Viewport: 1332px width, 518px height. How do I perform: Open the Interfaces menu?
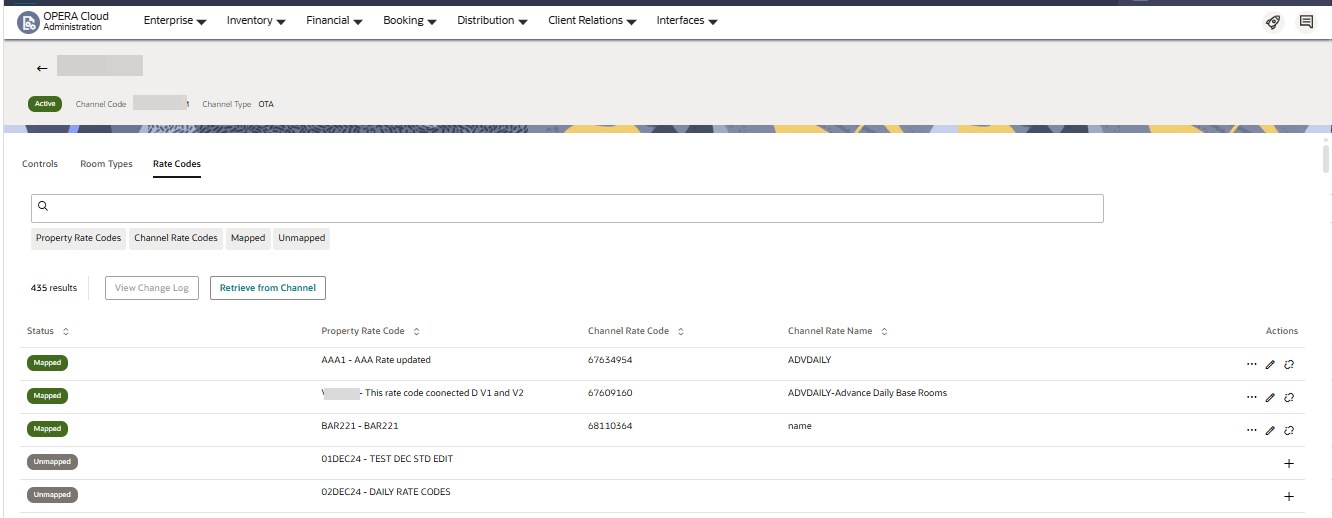[687, 21]
